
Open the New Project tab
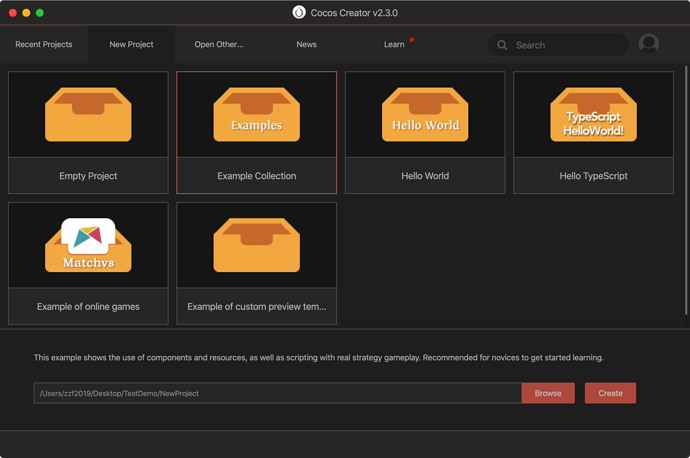[x=131, y=44]
